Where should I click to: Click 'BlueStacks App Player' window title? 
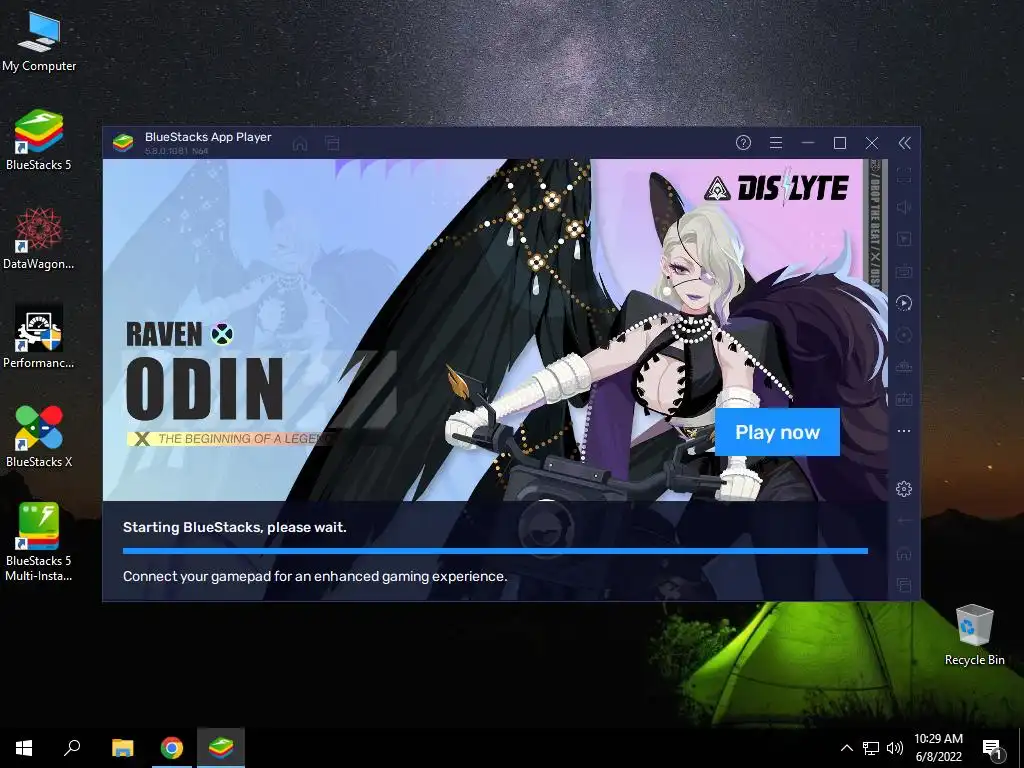click(208, 136)
